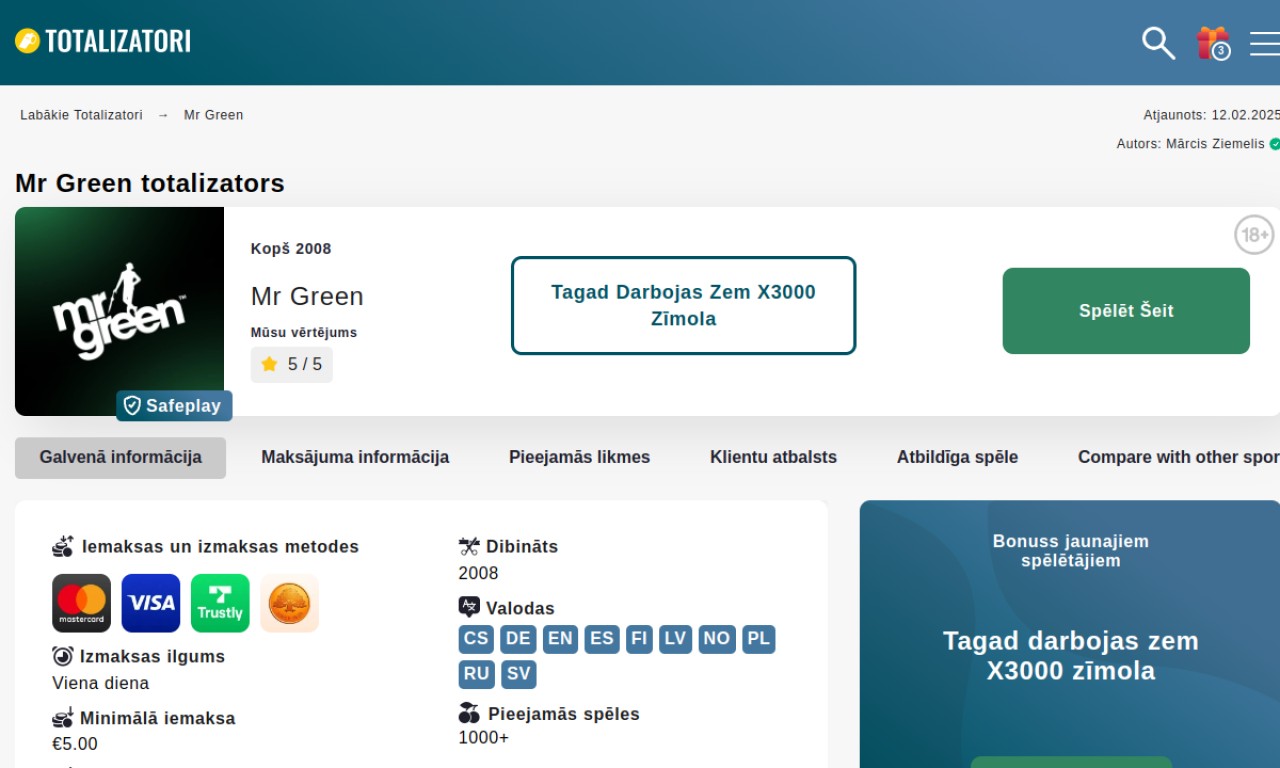
Task: Click the LV language badge
Action: click(x=676, y=639)
